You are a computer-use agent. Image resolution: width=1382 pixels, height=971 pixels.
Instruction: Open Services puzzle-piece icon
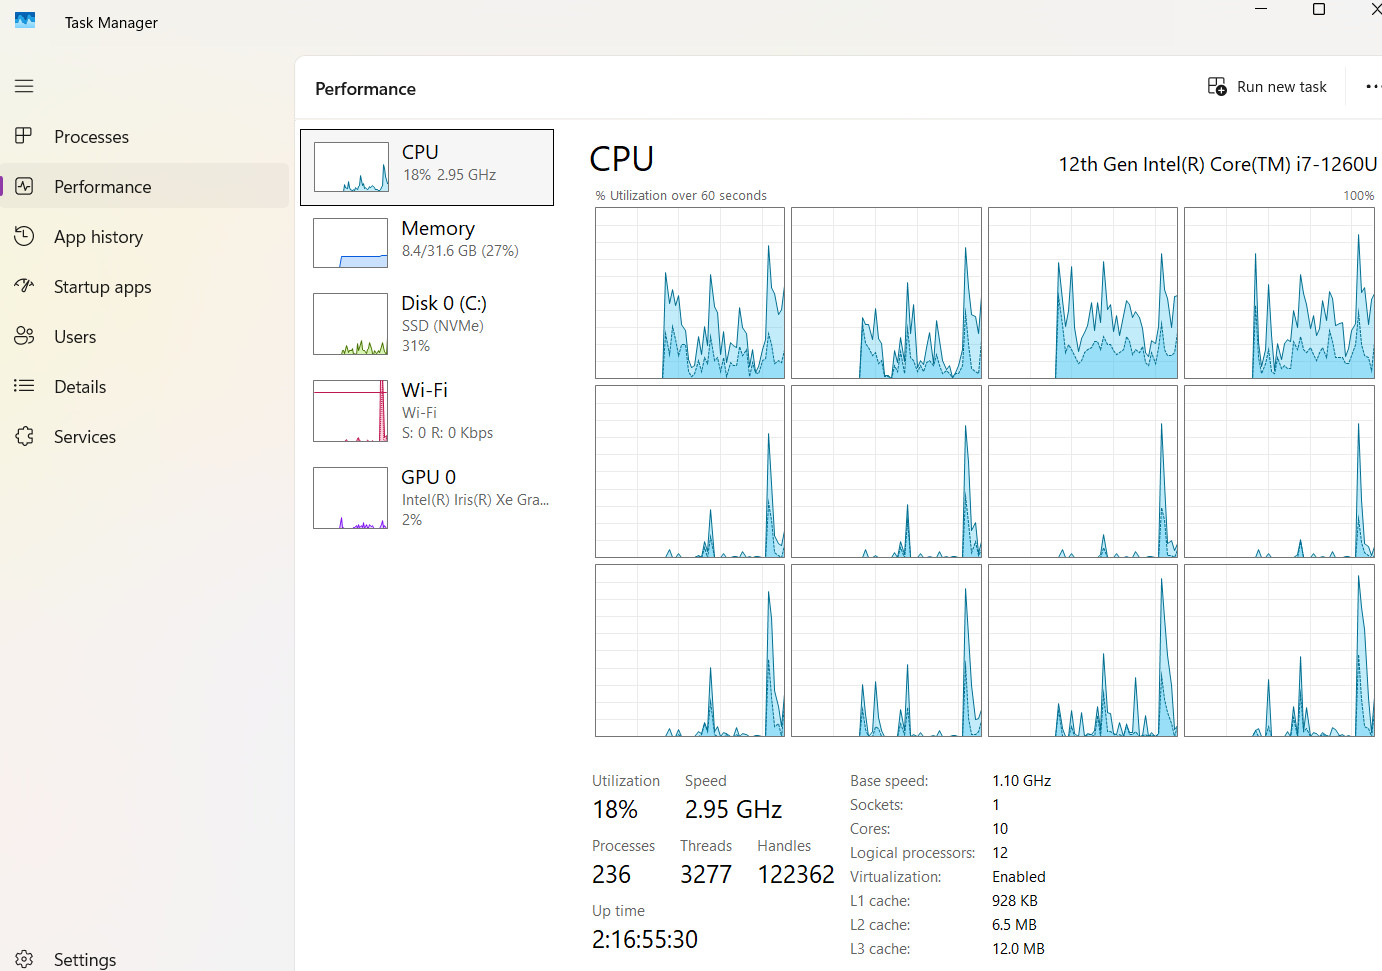pos(24,436)
